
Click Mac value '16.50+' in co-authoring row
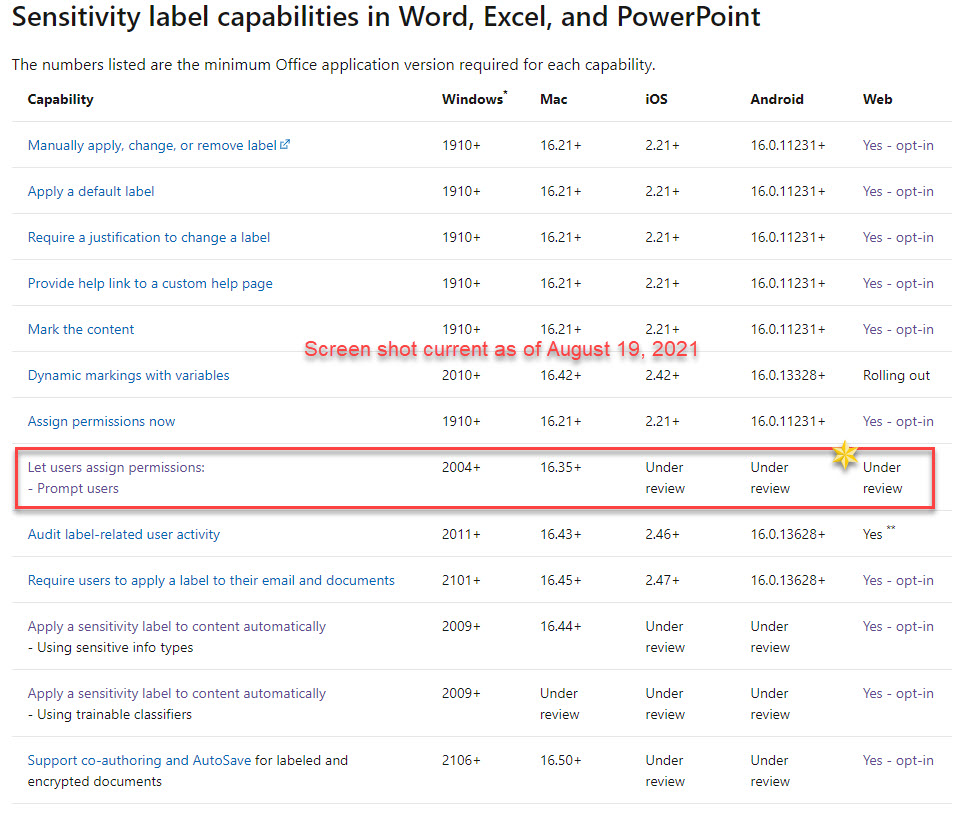(x=561, y=760)
